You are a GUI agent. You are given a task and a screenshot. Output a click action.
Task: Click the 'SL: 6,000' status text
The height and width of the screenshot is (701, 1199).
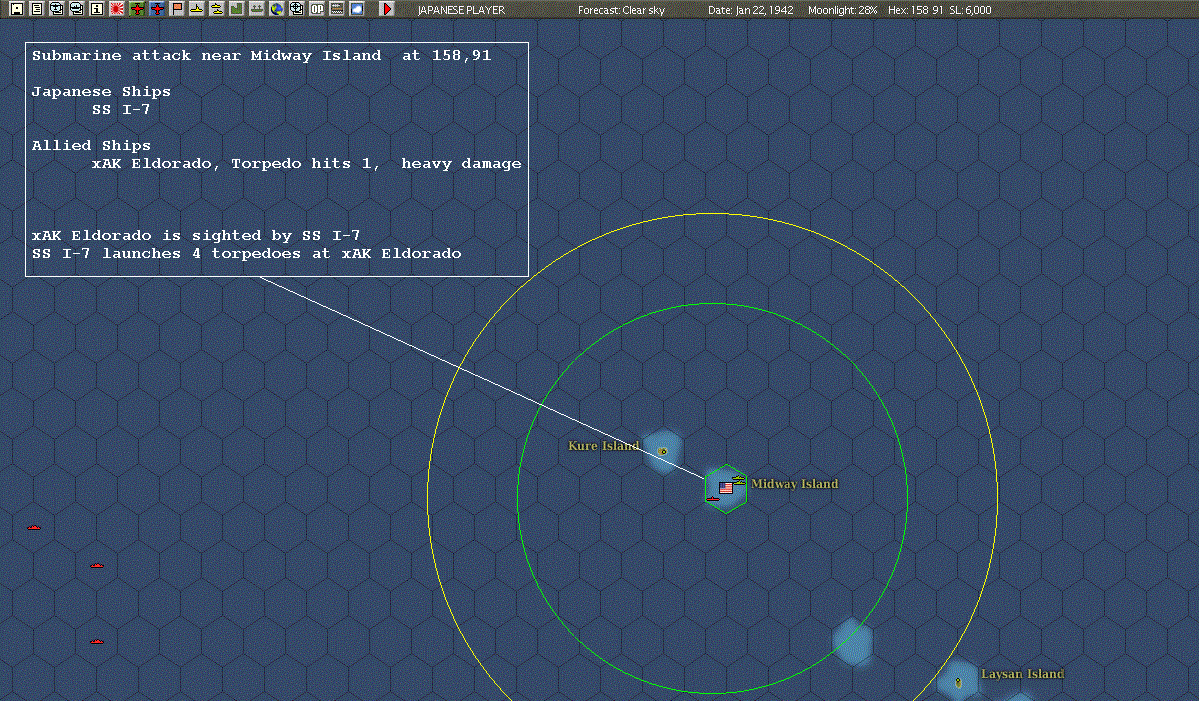click(x=970, y=10)
